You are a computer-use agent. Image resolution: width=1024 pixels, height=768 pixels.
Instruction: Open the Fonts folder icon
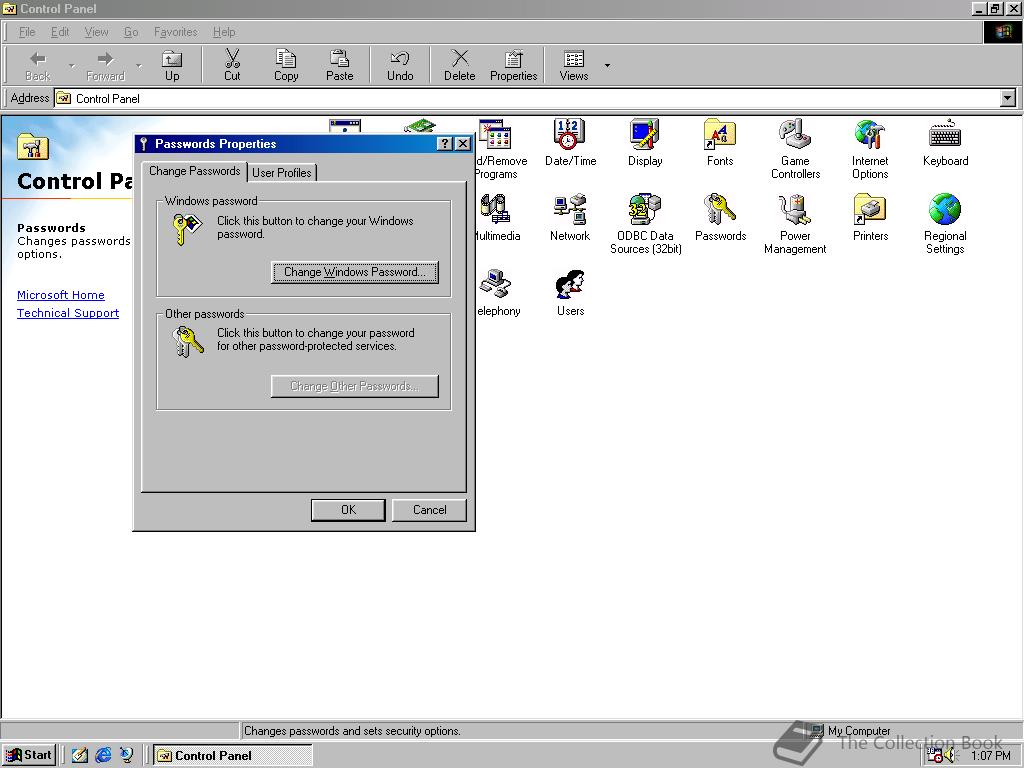(720, 142)
